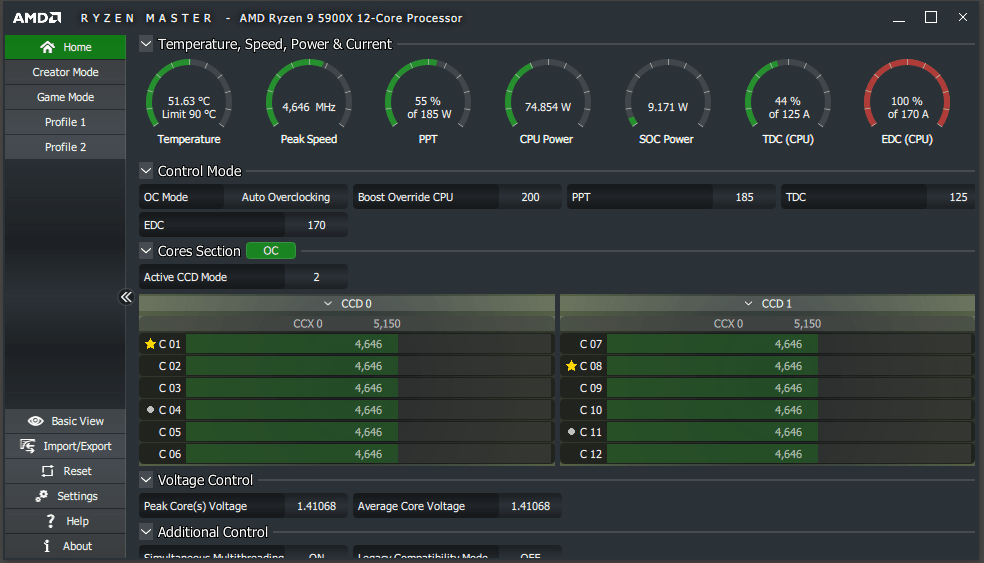Switch to Creator Mode profile
This screenshot has width=984, height=563.
65,72
